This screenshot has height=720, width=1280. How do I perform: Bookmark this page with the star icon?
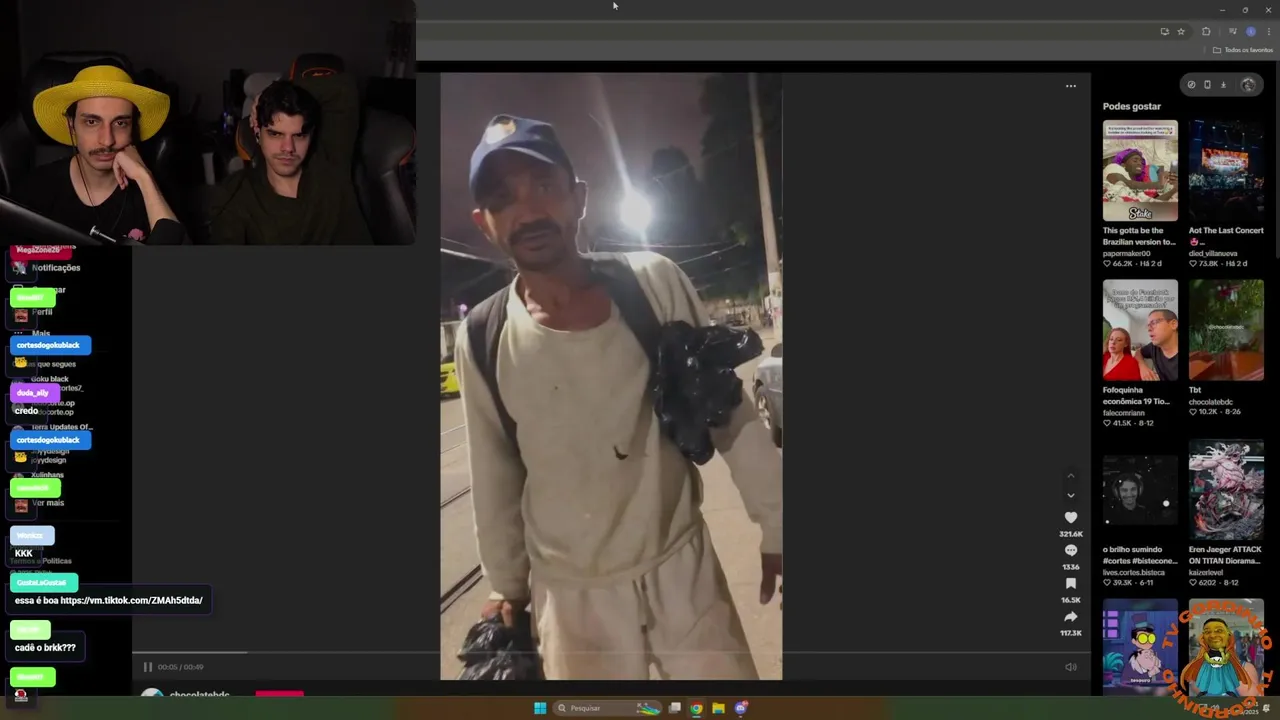[x=1180, y=31]
